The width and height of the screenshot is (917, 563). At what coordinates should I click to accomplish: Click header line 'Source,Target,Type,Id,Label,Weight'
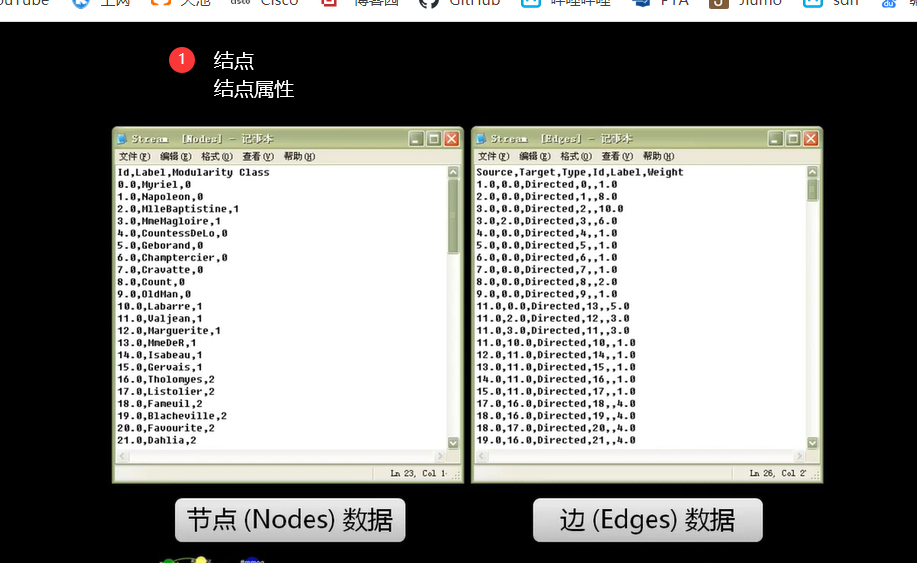pyautogui.click(x=580, y=172)
